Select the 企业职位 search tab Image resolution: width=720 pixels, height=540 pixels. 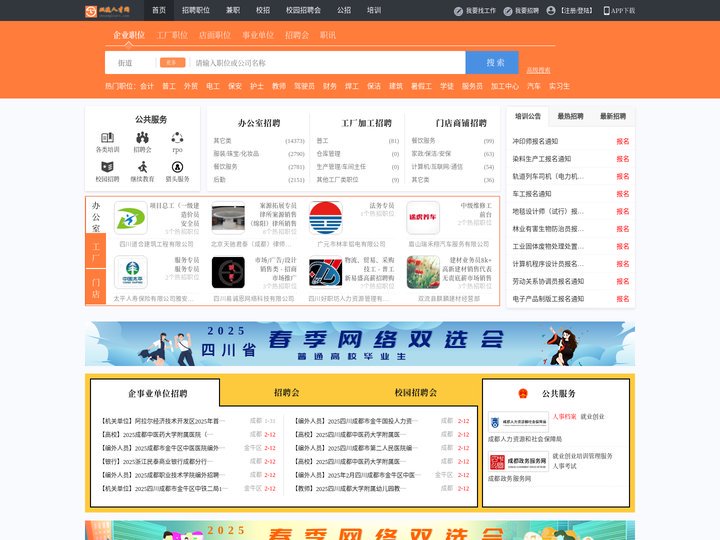(x=129, y=35)
